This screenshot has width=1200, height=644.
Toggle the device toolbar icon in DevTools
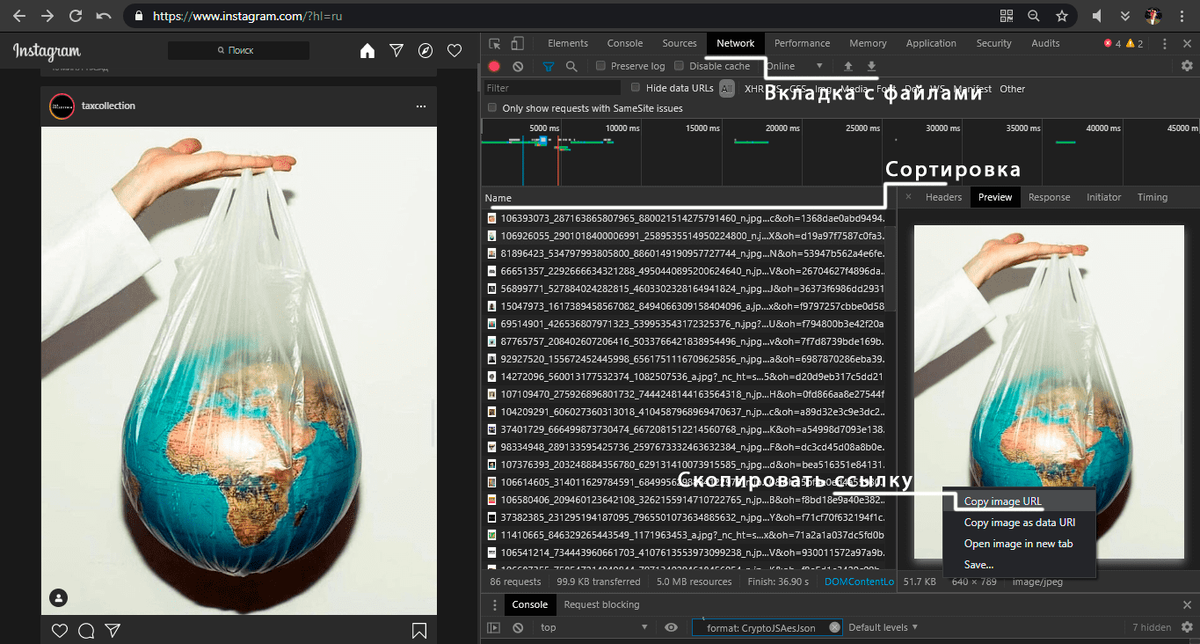pos(517,43)
